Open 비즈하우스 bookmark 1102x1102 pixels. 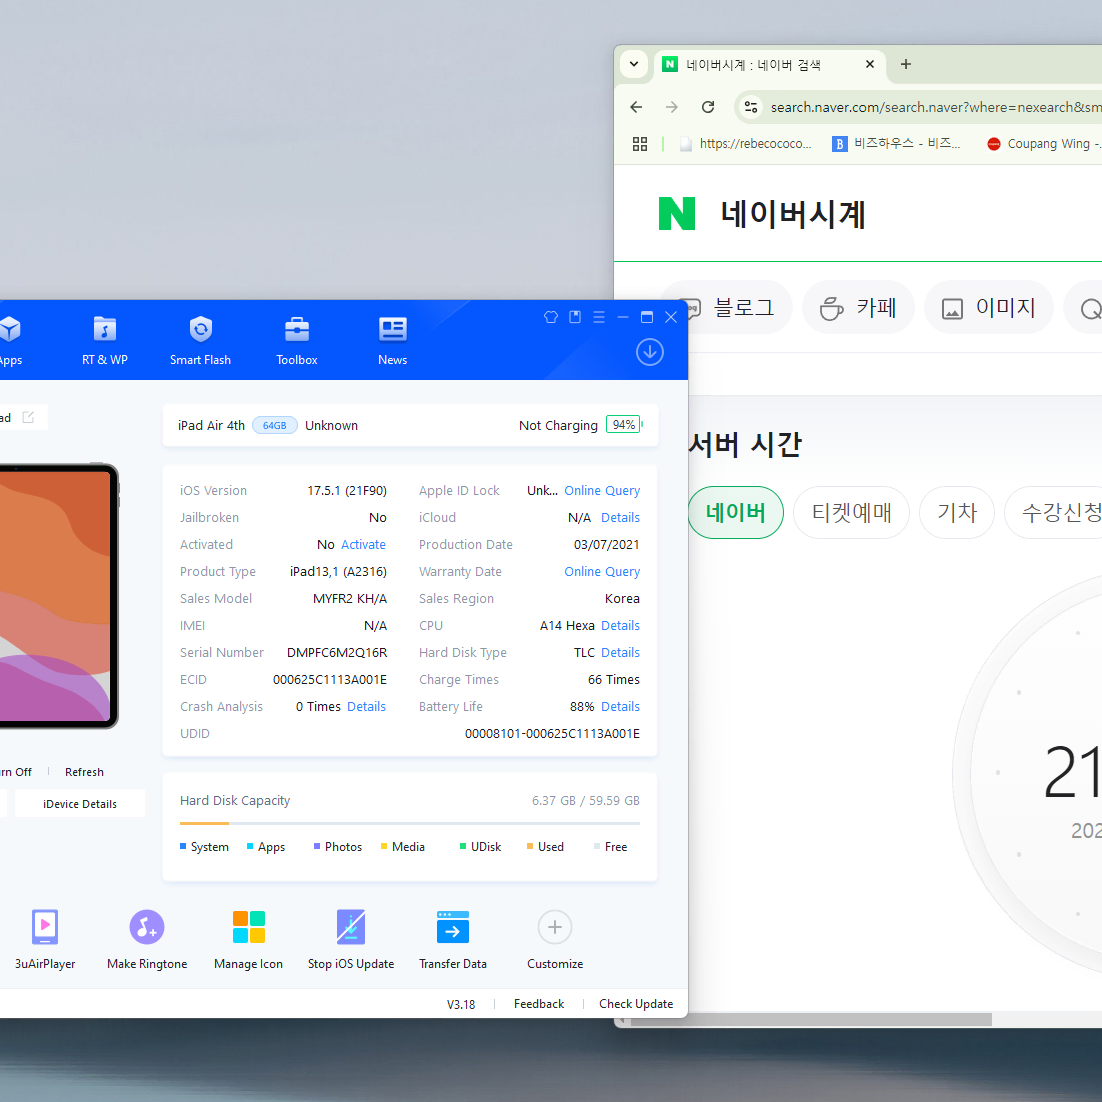[x=896, y=144]
